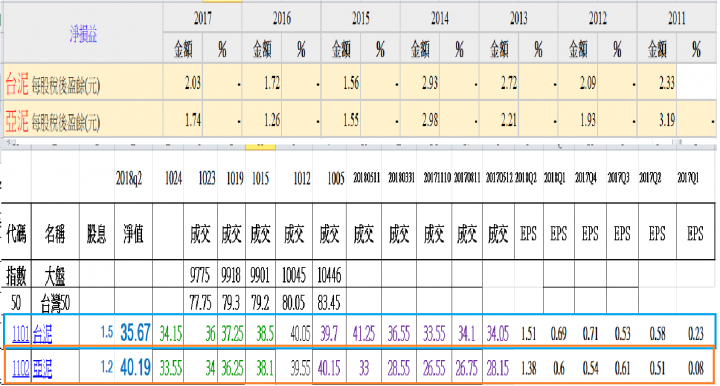Click the 1.56 value for 台泥 2015

tap(351, 83)
